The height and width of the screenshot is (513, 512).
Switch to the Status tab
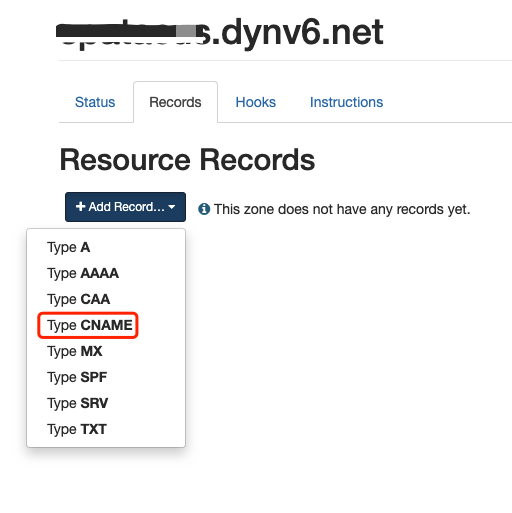click(95, 102)
